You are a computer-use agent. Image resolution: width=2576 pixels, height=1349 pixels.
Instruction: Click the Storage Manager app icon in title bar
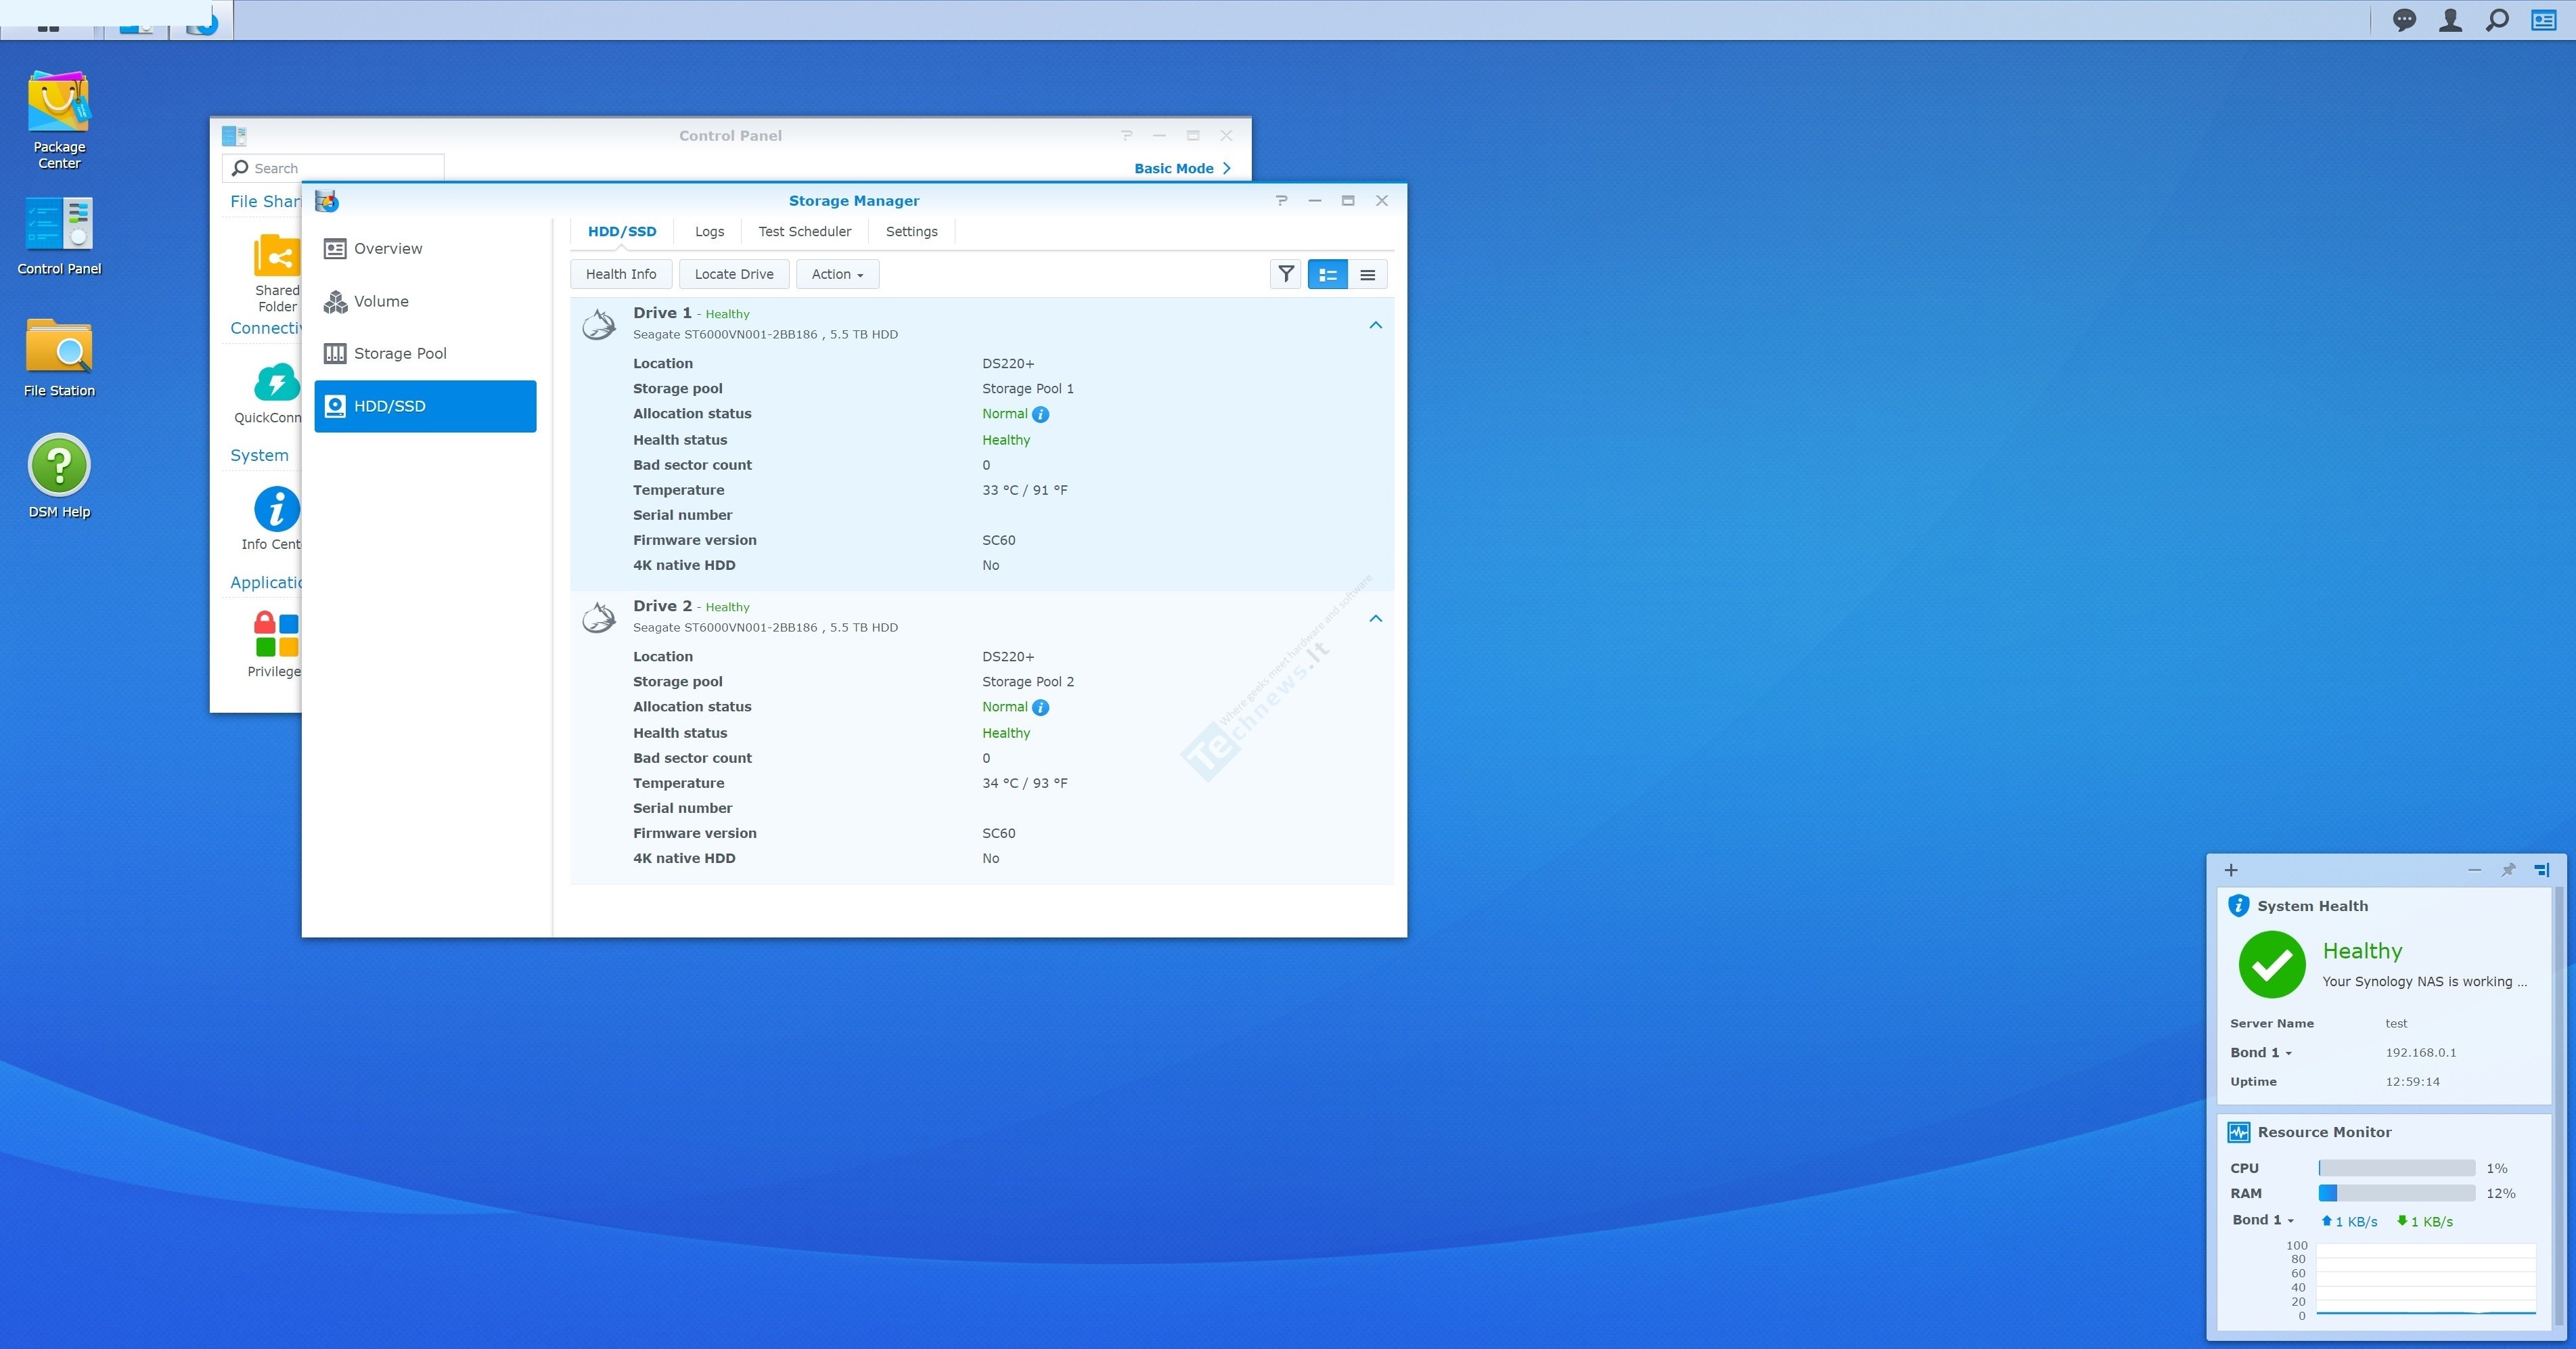click(x=327, y=201)
